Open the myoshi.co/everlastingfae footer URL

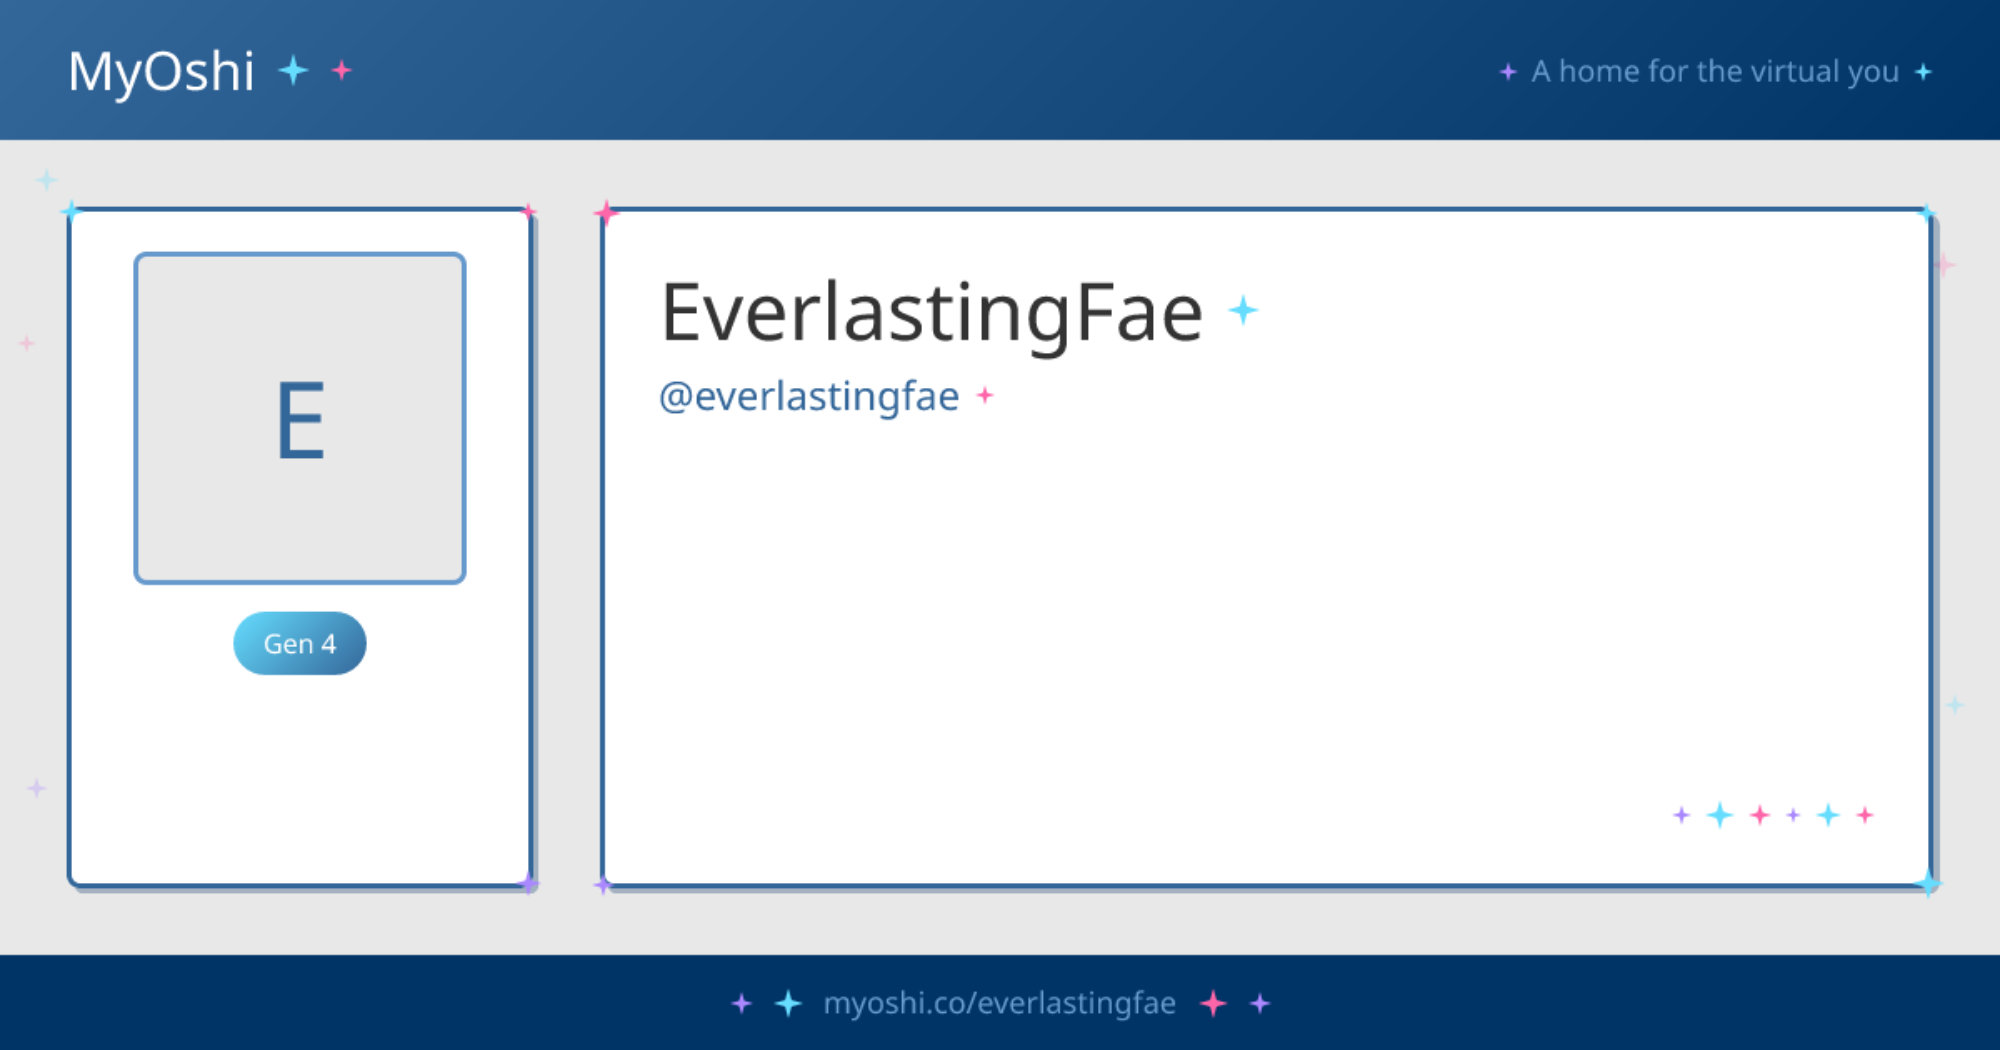point(999,1003)
